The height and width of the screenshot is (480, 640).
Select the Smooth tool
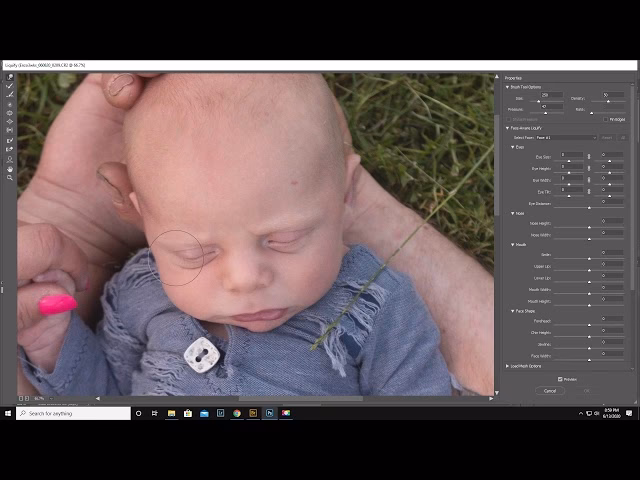point(10,95)
